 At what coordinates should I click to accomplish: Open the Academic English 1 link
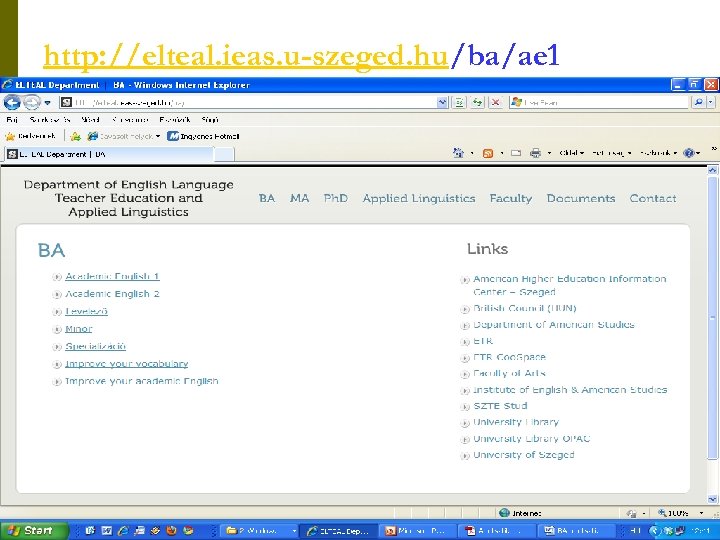coord(112,276)
